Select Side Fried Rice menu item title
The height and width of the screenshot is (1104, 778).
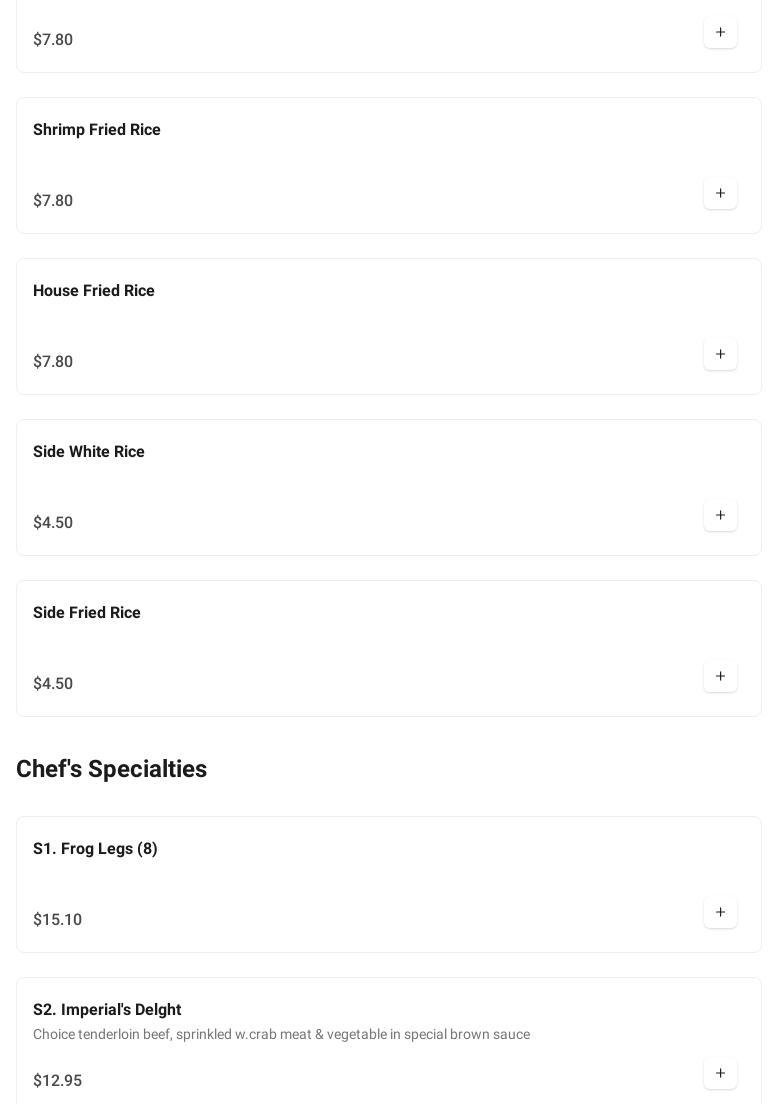click(x=87, y=613)
